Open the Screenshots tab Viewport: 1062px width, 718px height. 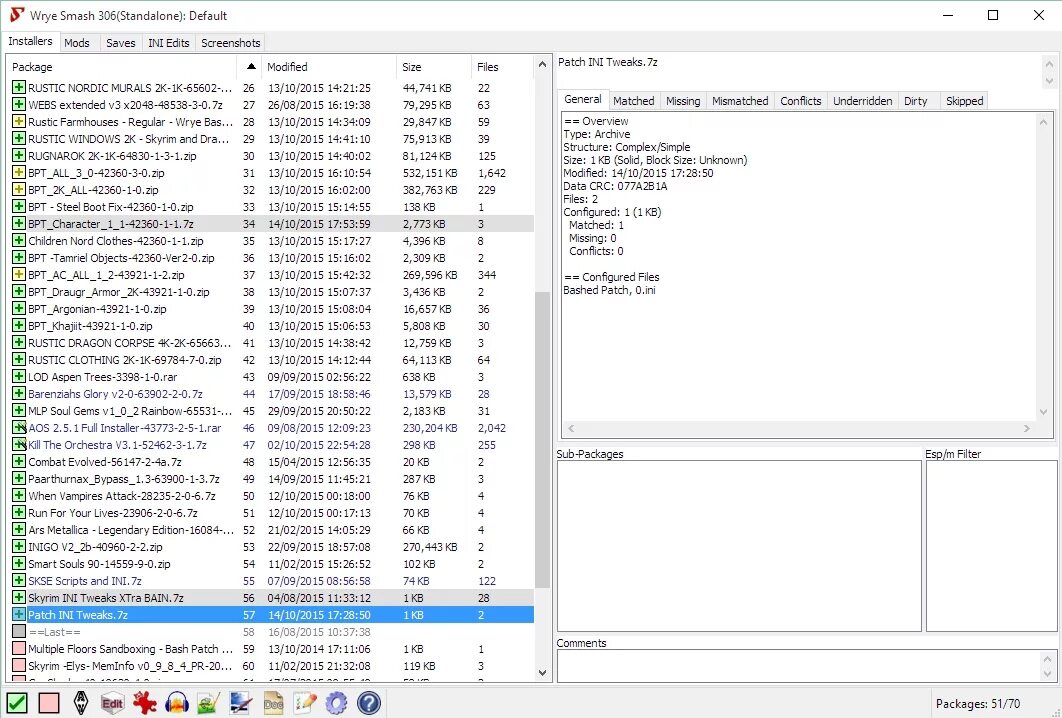(x=230, y=43)
